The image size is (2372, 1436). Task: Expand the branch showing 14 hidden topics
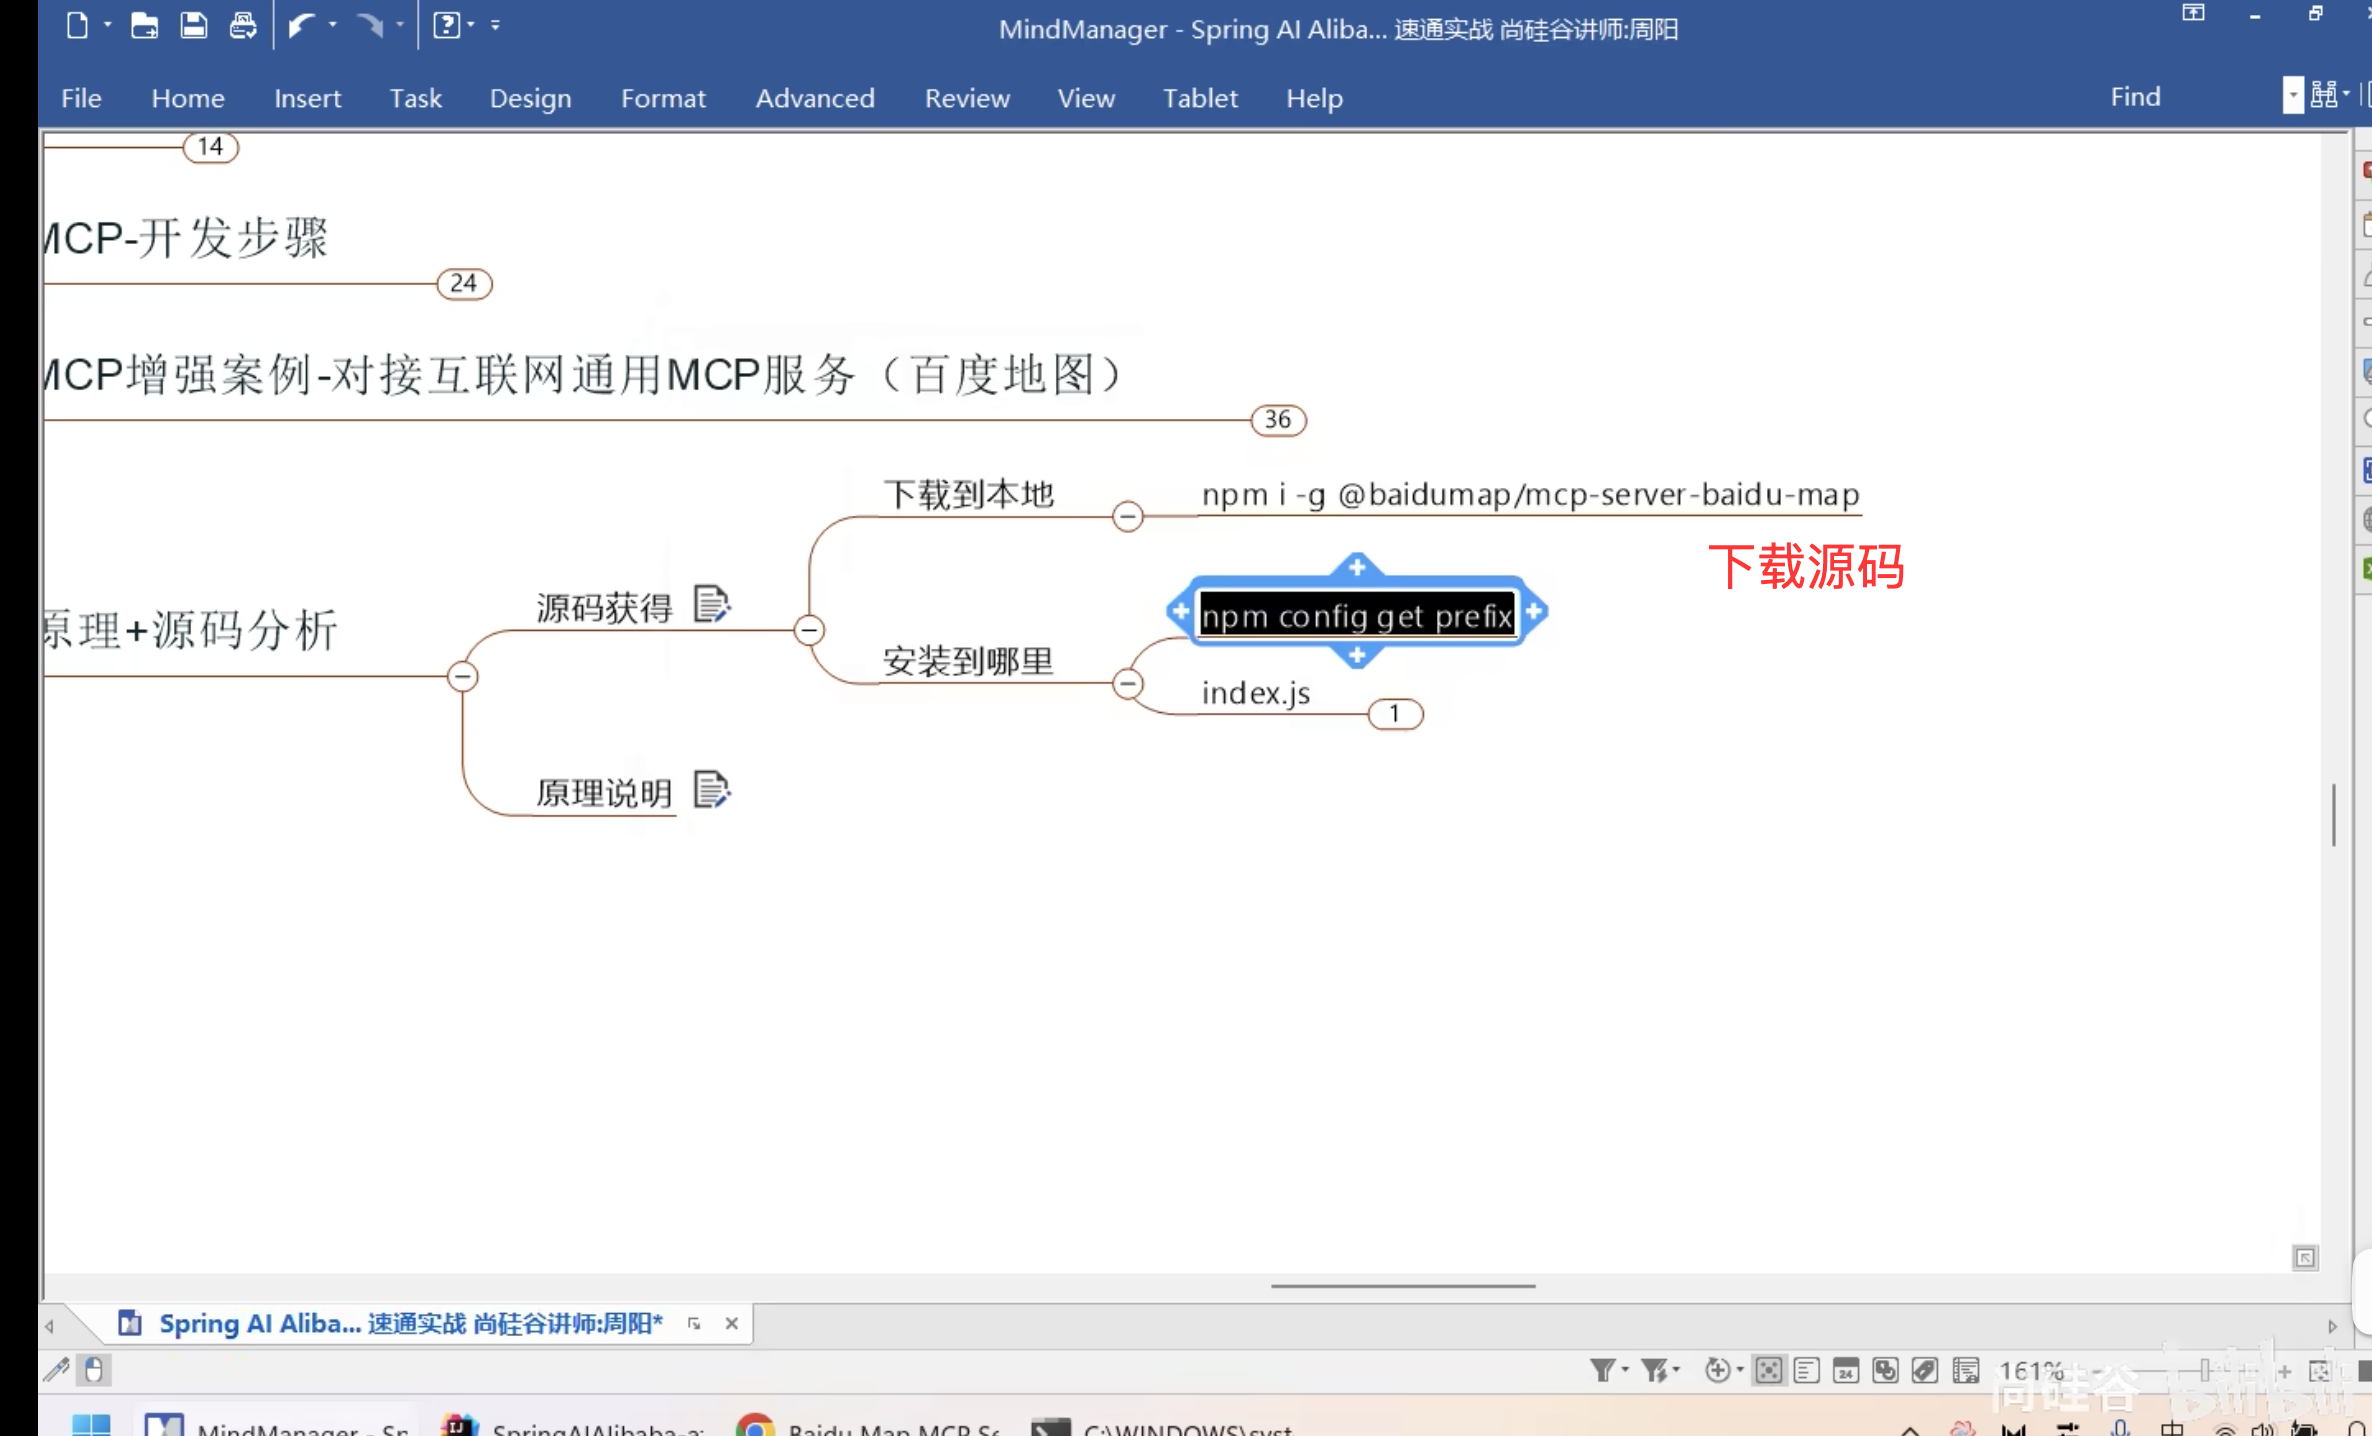(x=210, y=146)
